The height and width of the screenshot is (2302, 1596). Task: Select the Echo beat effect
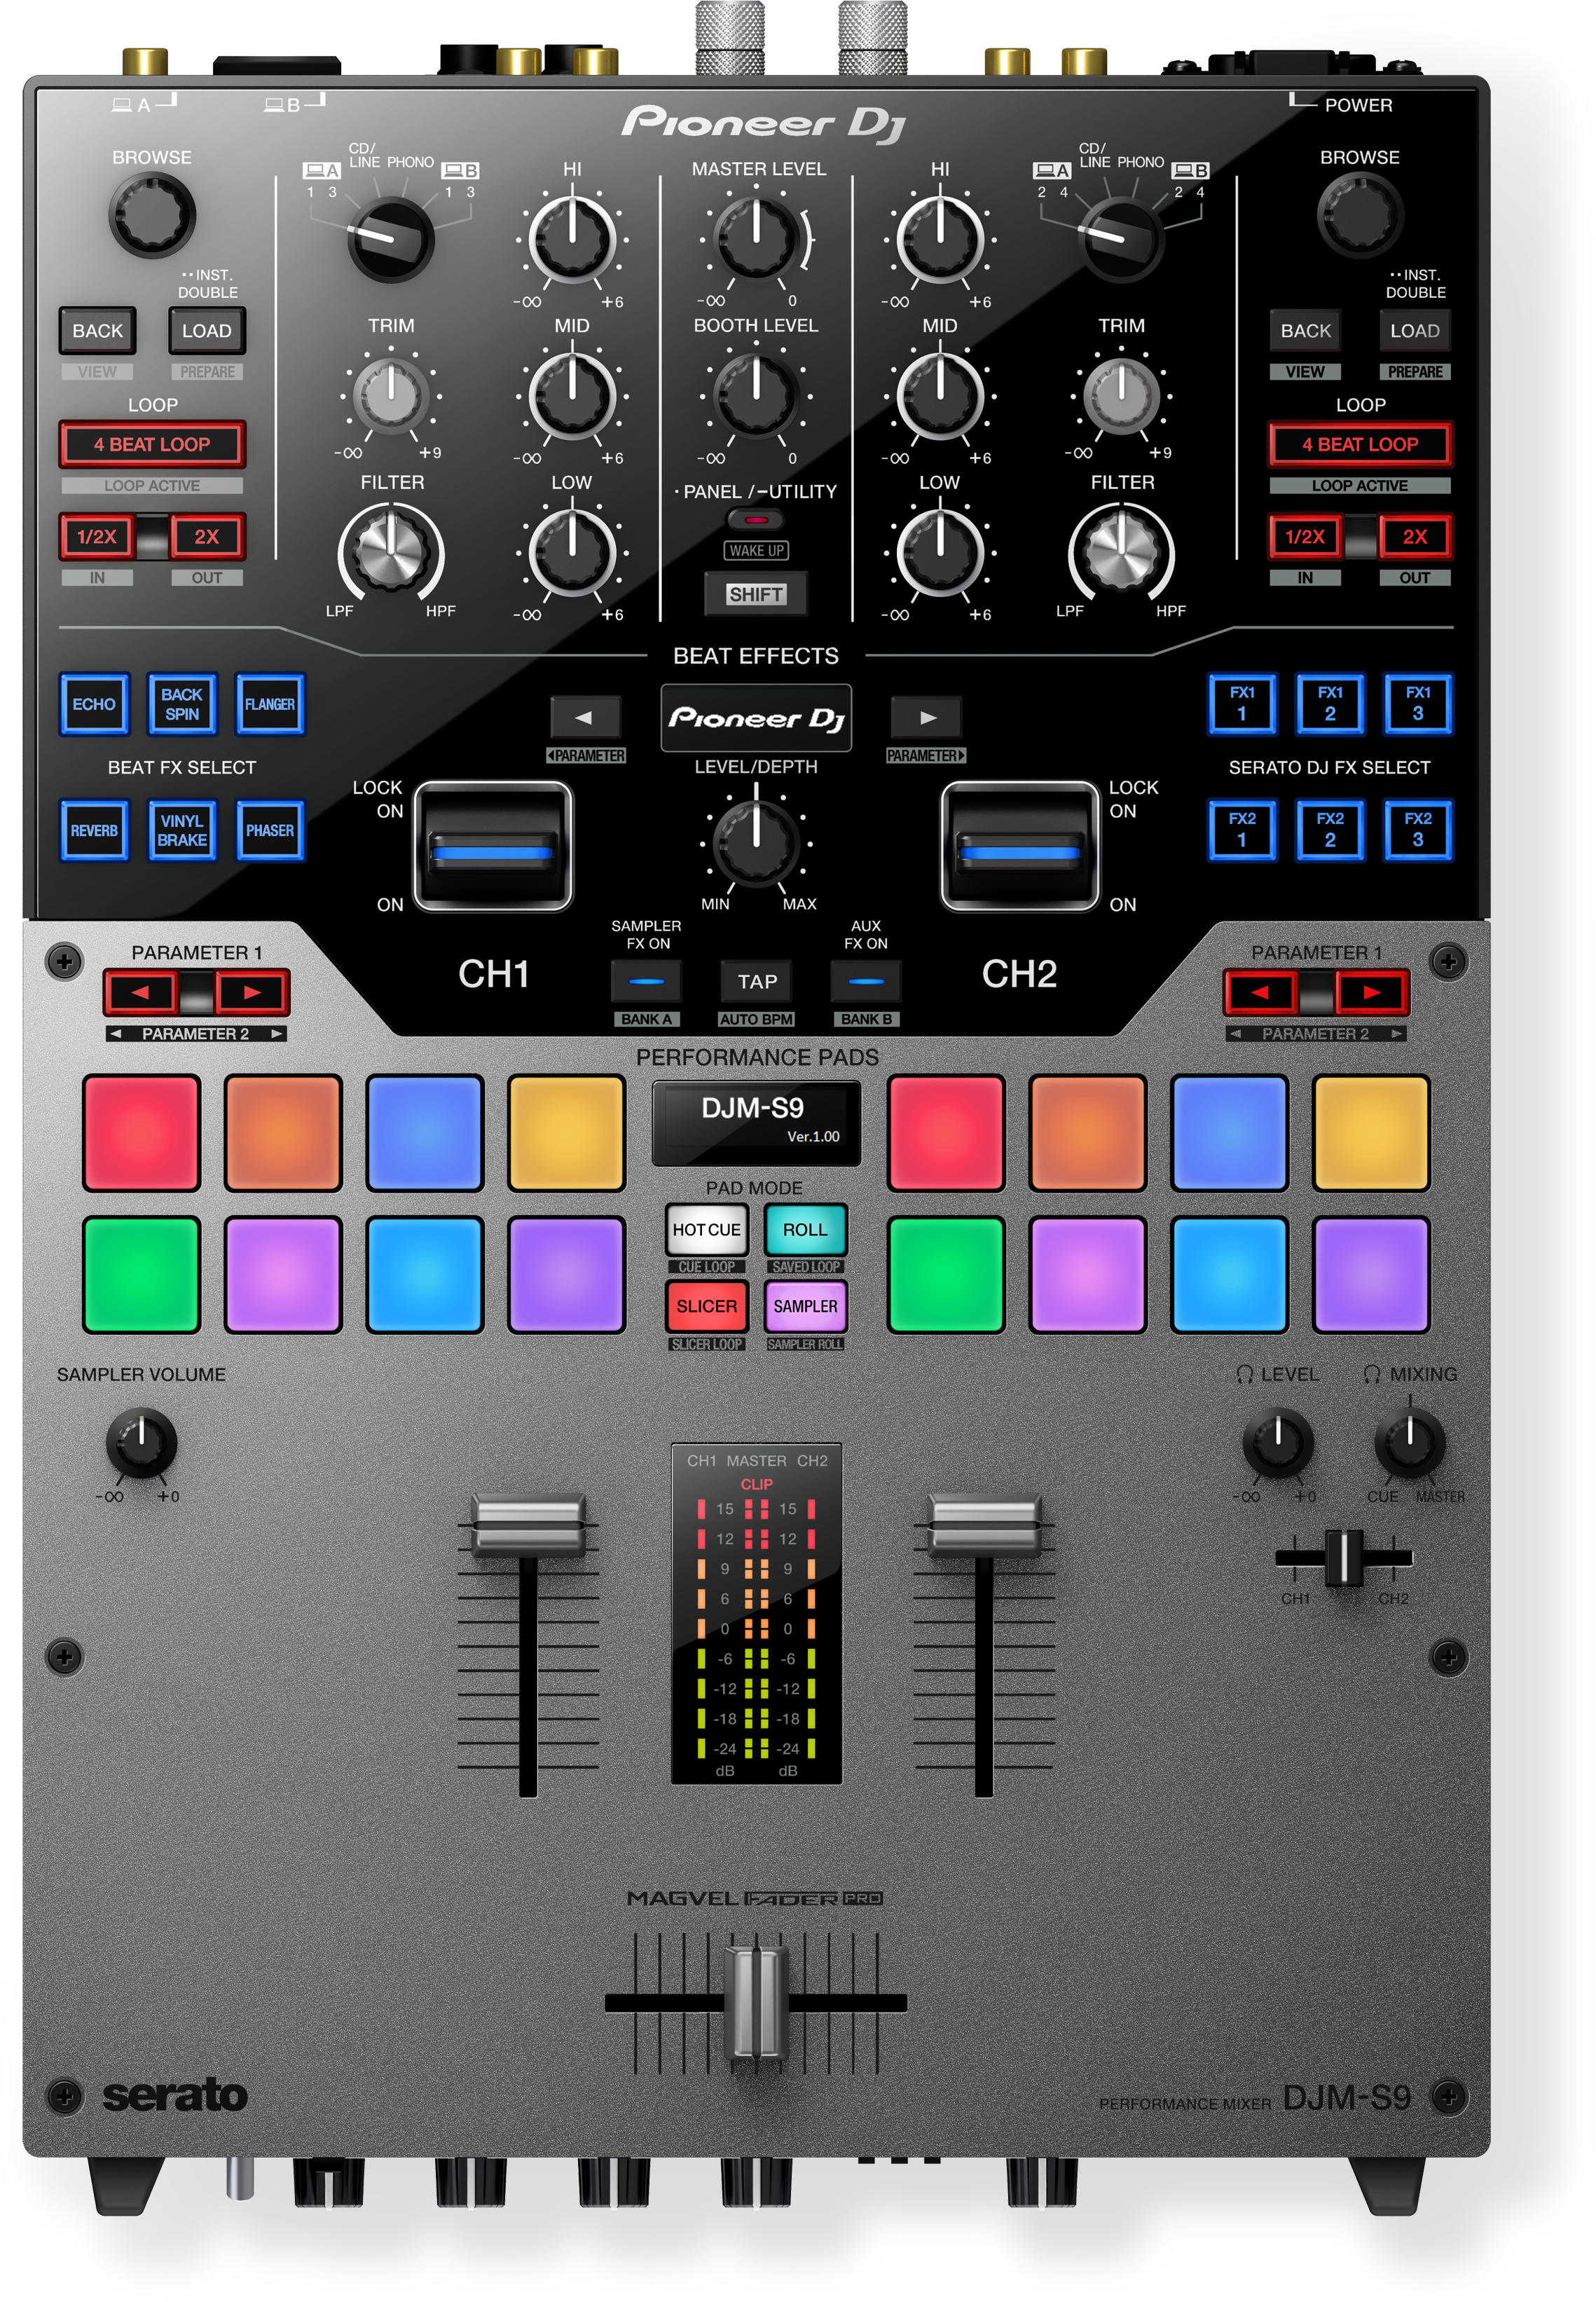(x=94, y=704)
